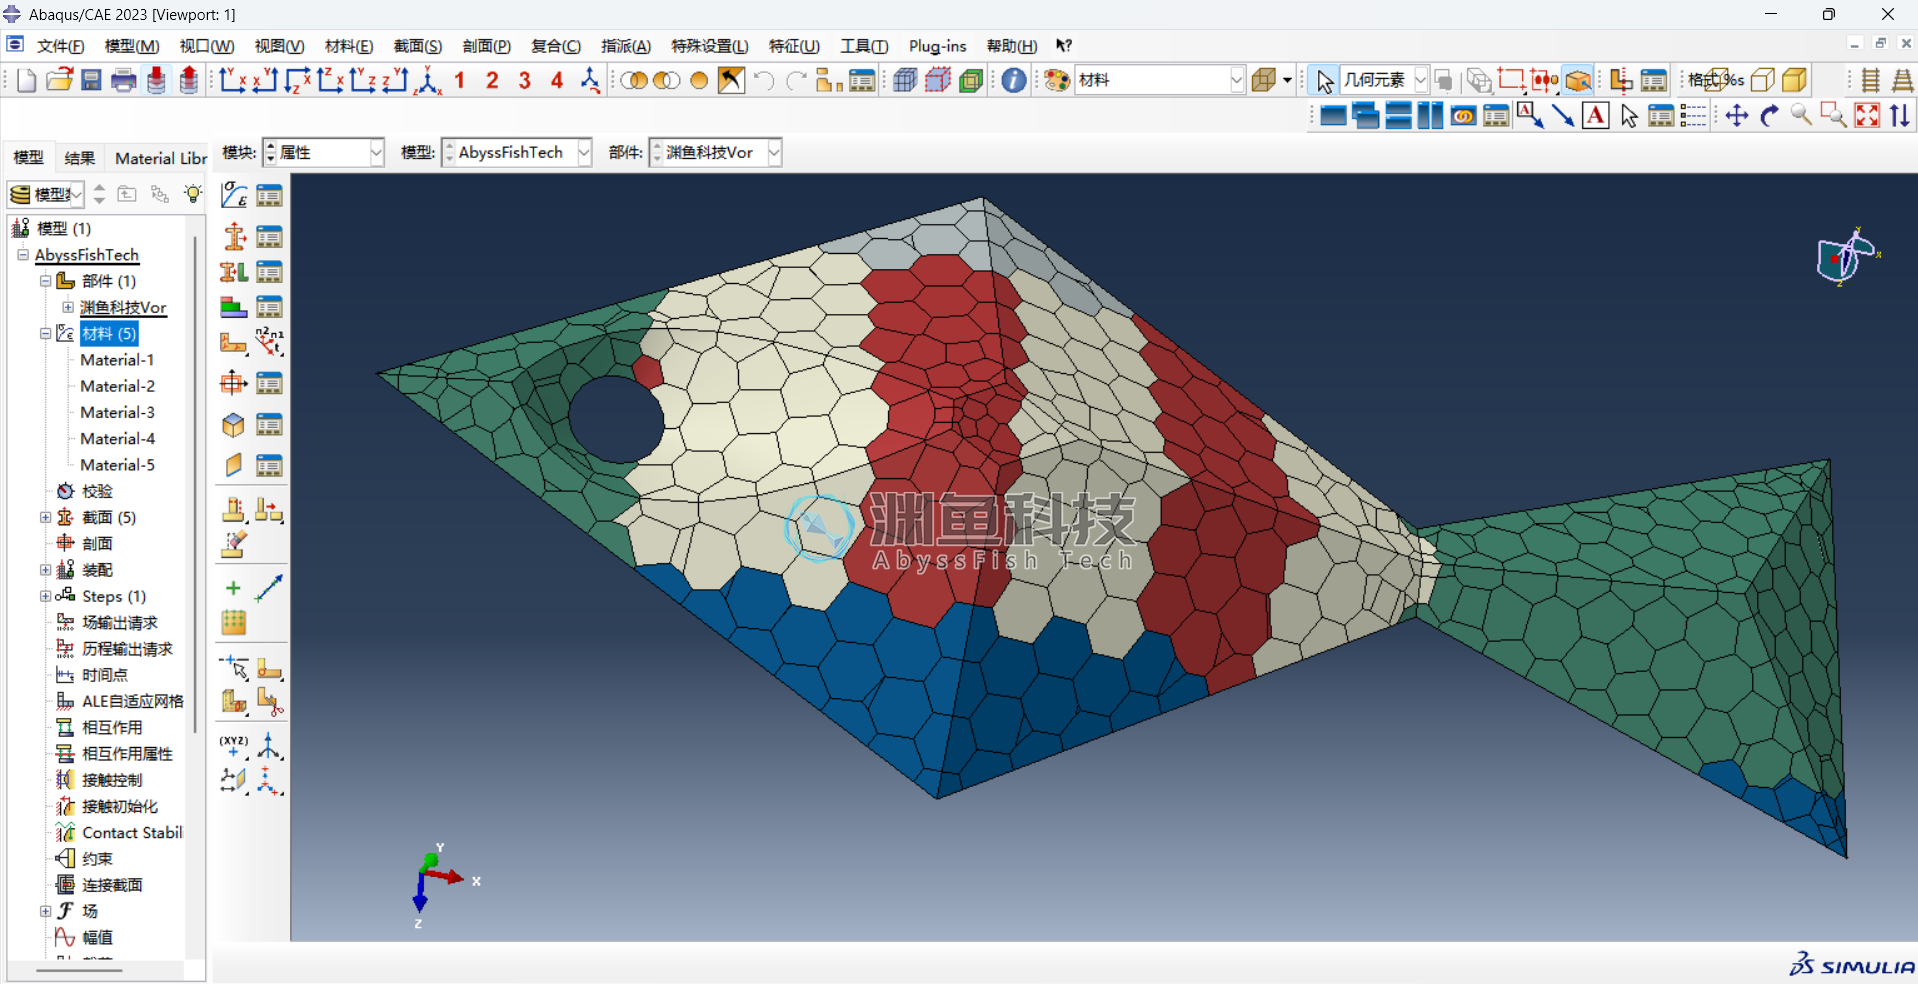Click the Create Section icon
Viewport: 1918px width, 984px height.
(233, 236)
